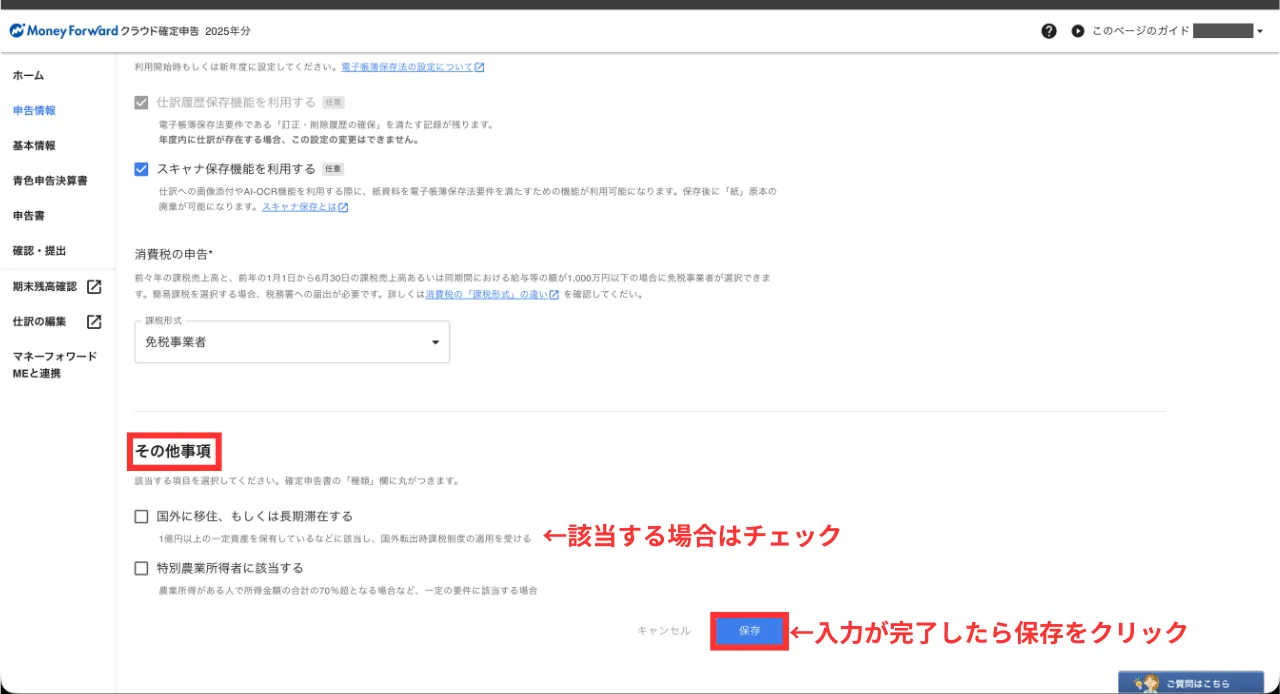Open このページのガイド menu
The image size is (1280, 694).
click(1140, 31)
